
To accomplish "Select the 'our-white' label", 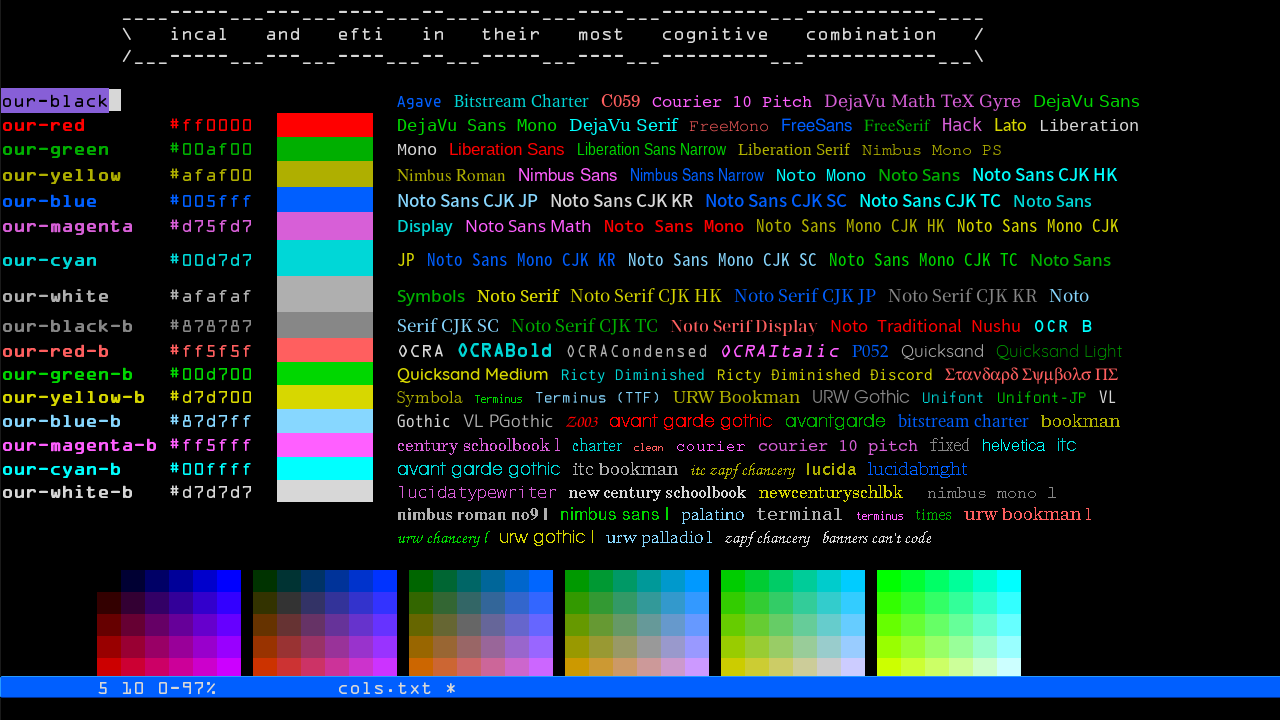I will click(55, 296).
